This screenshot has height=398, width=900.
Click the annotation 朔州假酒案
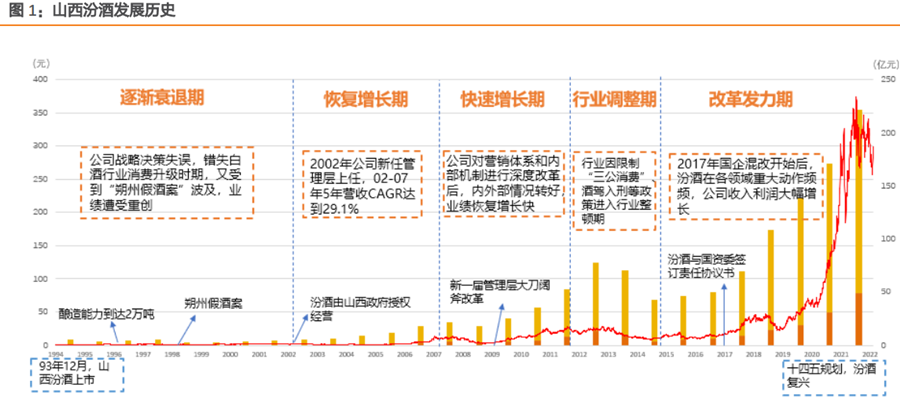coord(213,304)
